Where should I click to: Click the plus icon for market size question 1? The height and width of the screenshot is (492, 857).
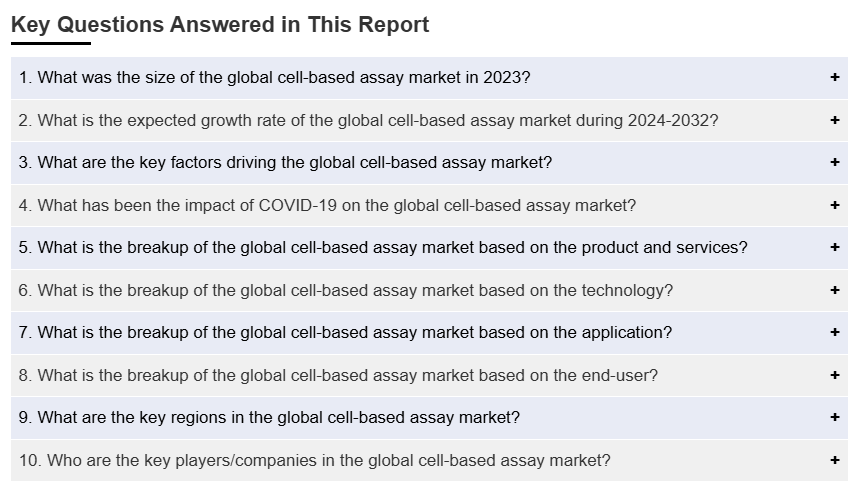click(x=835, y=78)
